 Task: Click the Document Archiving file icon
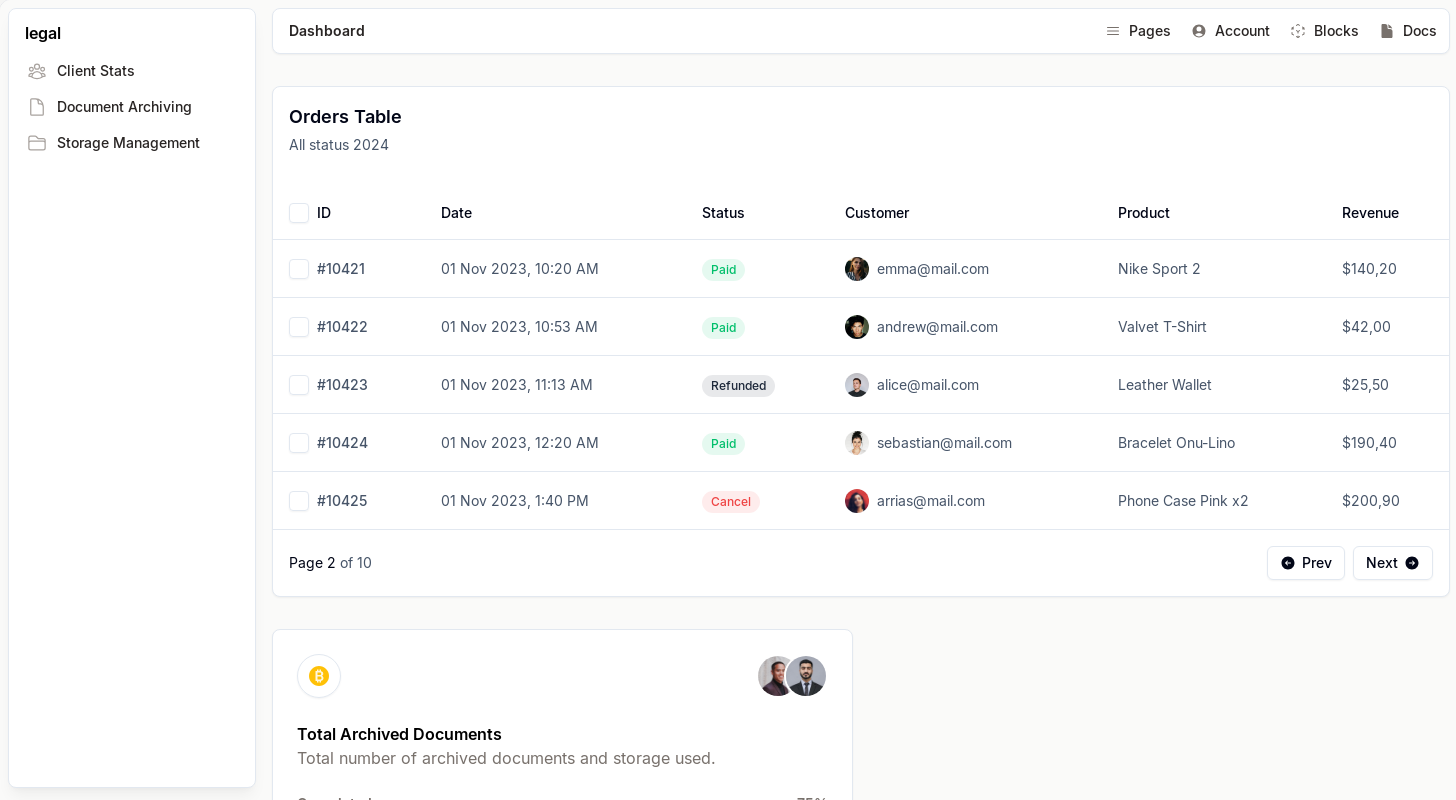[x=37, y=107]
